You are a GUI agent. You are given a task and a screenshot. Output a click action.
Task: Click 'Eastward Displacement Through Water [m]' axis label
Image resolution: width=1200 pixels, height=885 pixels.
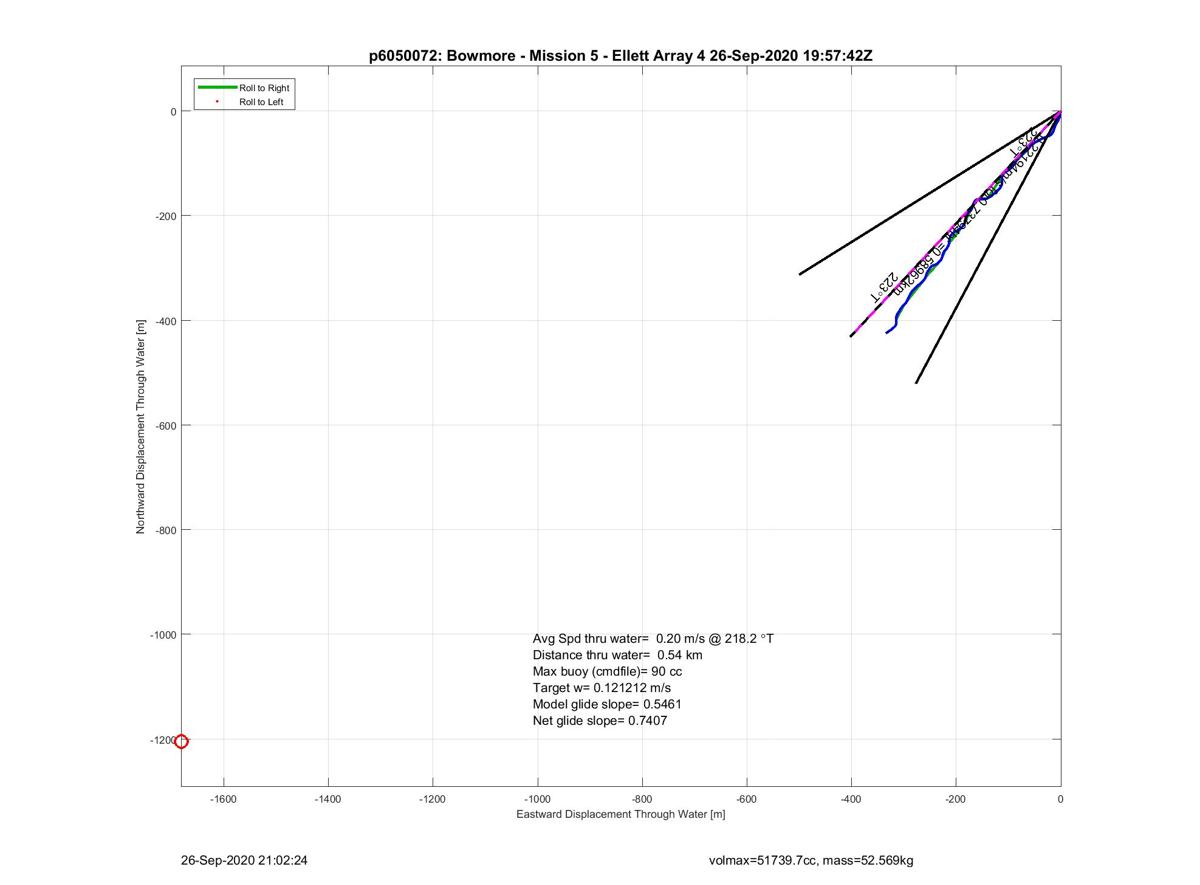point(620,814)
